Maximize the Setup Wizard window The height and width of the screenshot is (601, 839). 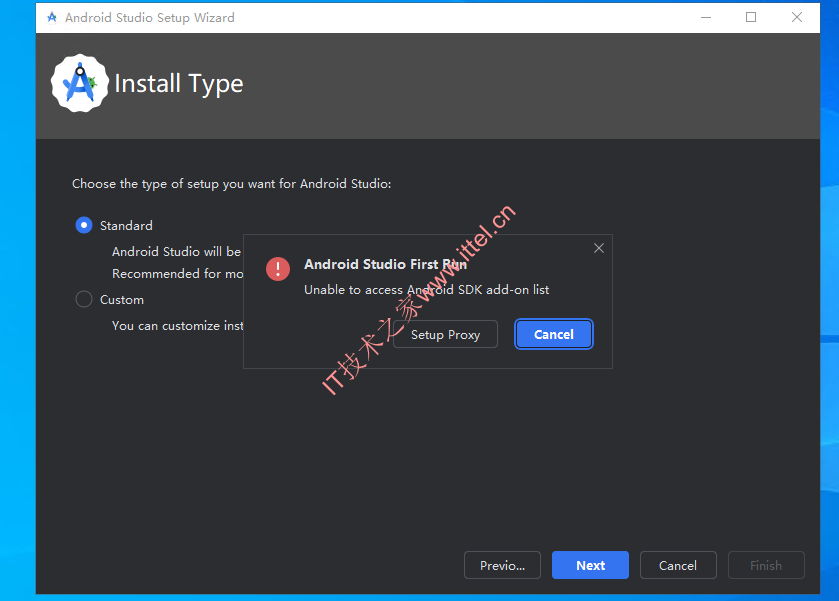[751, 18]
